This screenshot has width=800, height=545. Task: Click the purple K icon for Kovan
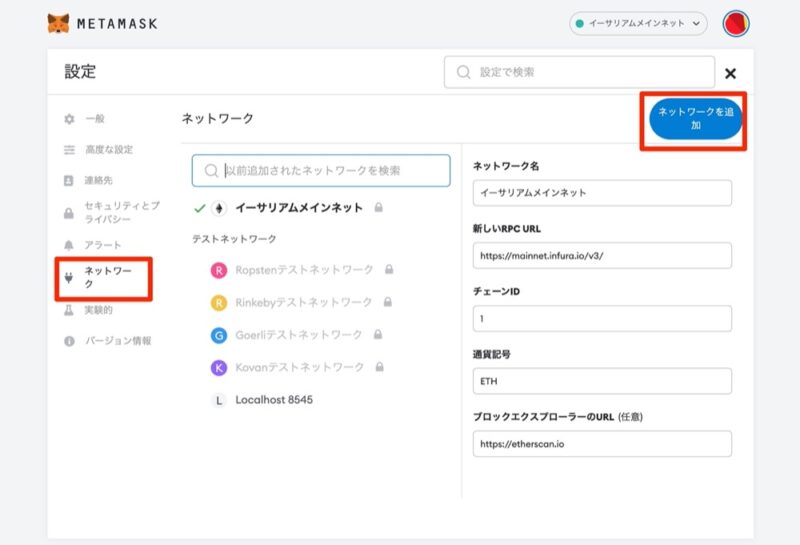pyautogui.click(x=219, y=367)
